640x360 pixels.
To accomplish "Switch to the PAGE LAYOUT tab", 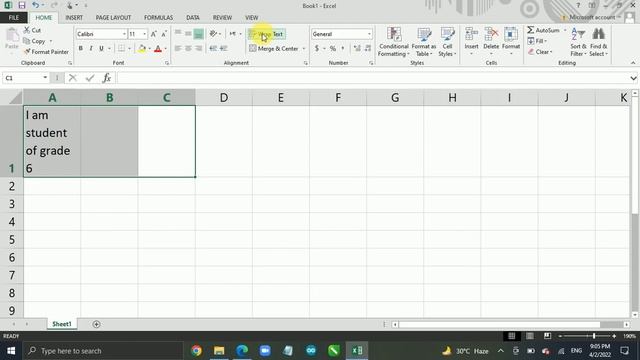I will pyautogui.click(x=113, y=18).
